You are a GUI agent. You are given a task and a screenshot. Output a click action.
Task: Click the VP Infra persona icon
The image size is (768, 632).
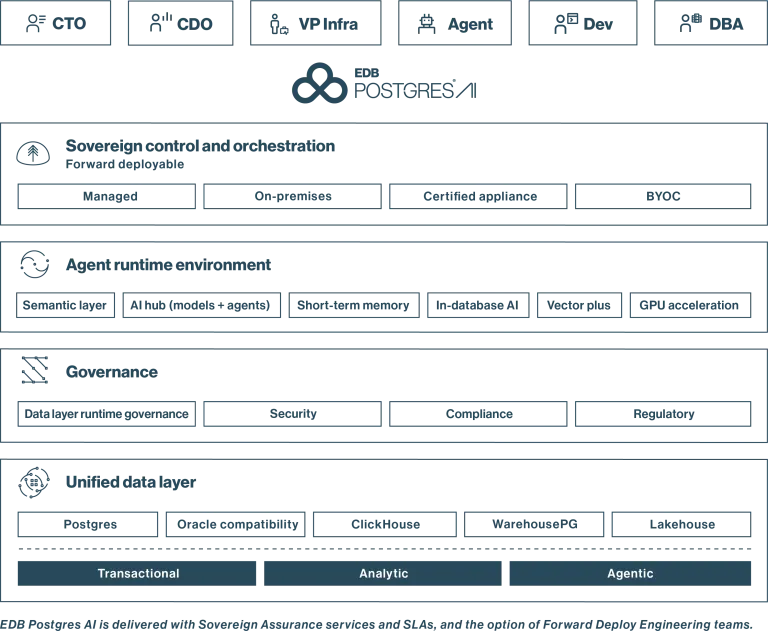[279, 24]
